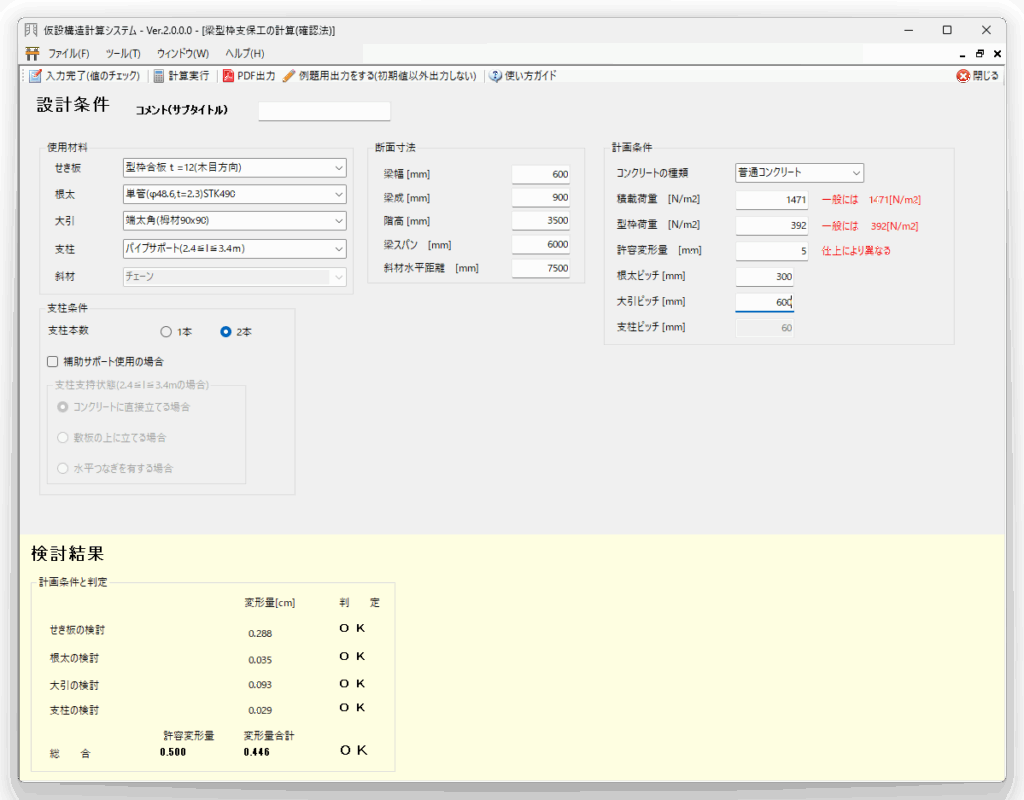The width and height of the screenshot is (1024, 800).
Task: Click the 0.446 total deformation value
Action: [x=257, y=752]
